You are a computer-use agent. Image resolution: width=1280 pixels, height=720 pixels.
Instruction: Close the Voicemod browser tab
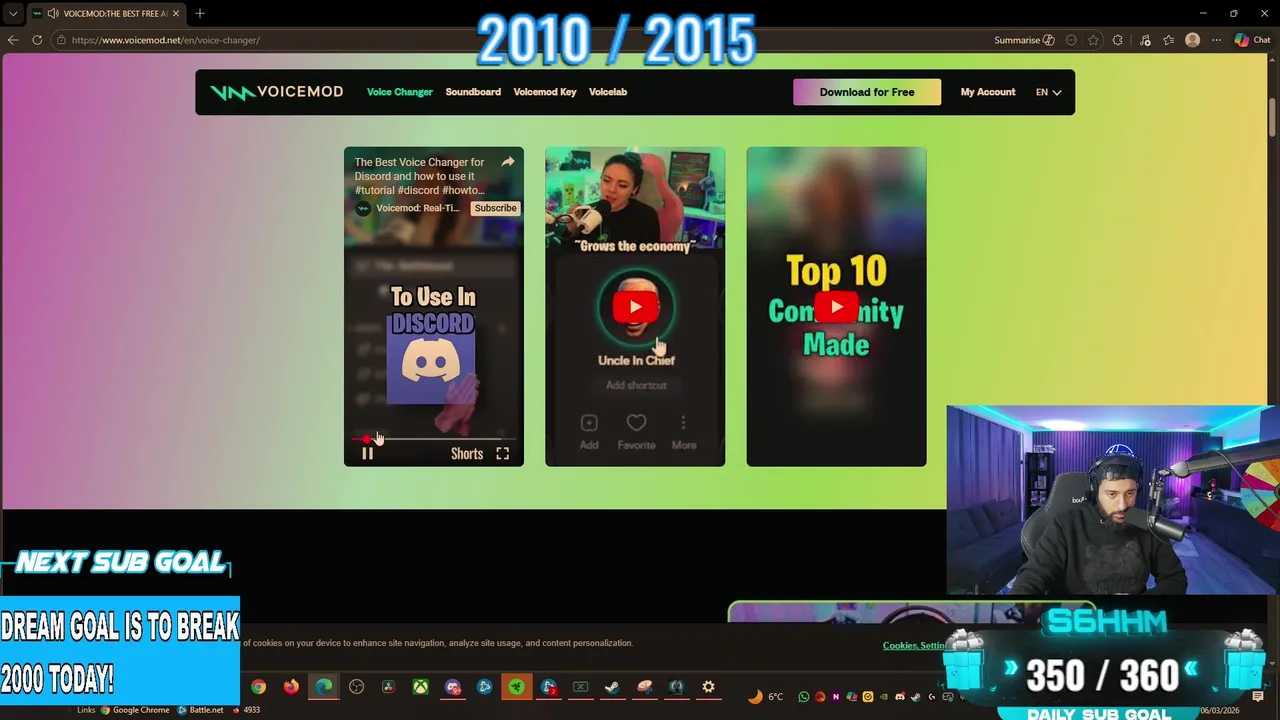click(x=176, y=14)
